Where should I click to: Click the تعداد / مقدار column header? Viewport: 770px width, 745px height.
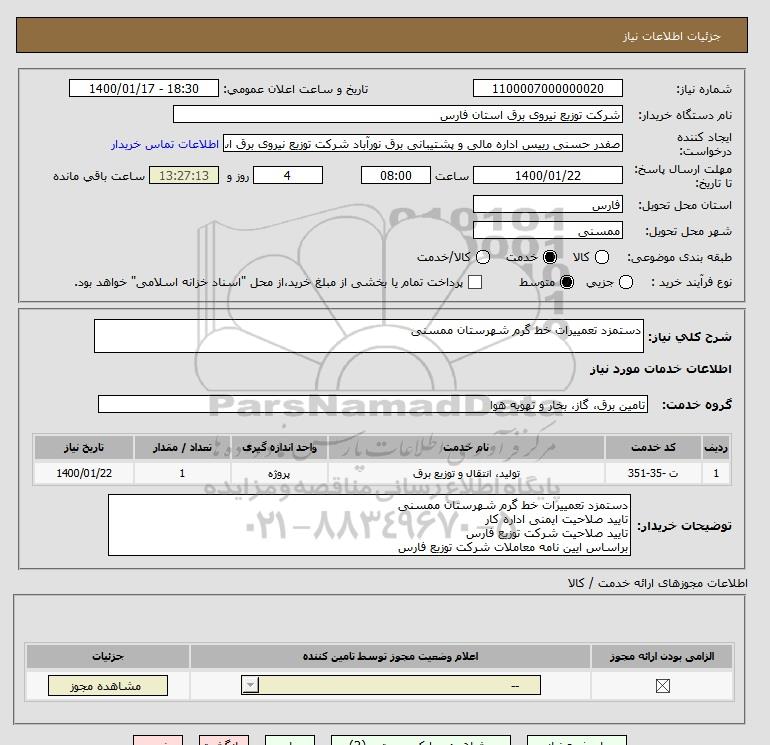coord(182,447)
